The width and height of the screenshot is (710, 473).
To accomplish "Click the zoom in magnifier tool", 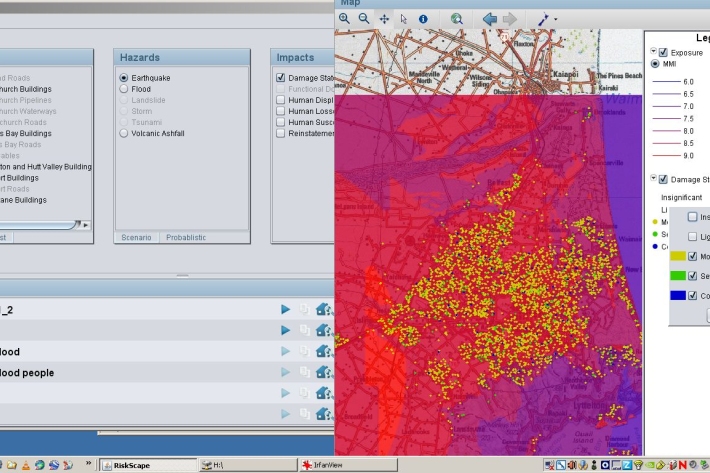I will 345,18.
